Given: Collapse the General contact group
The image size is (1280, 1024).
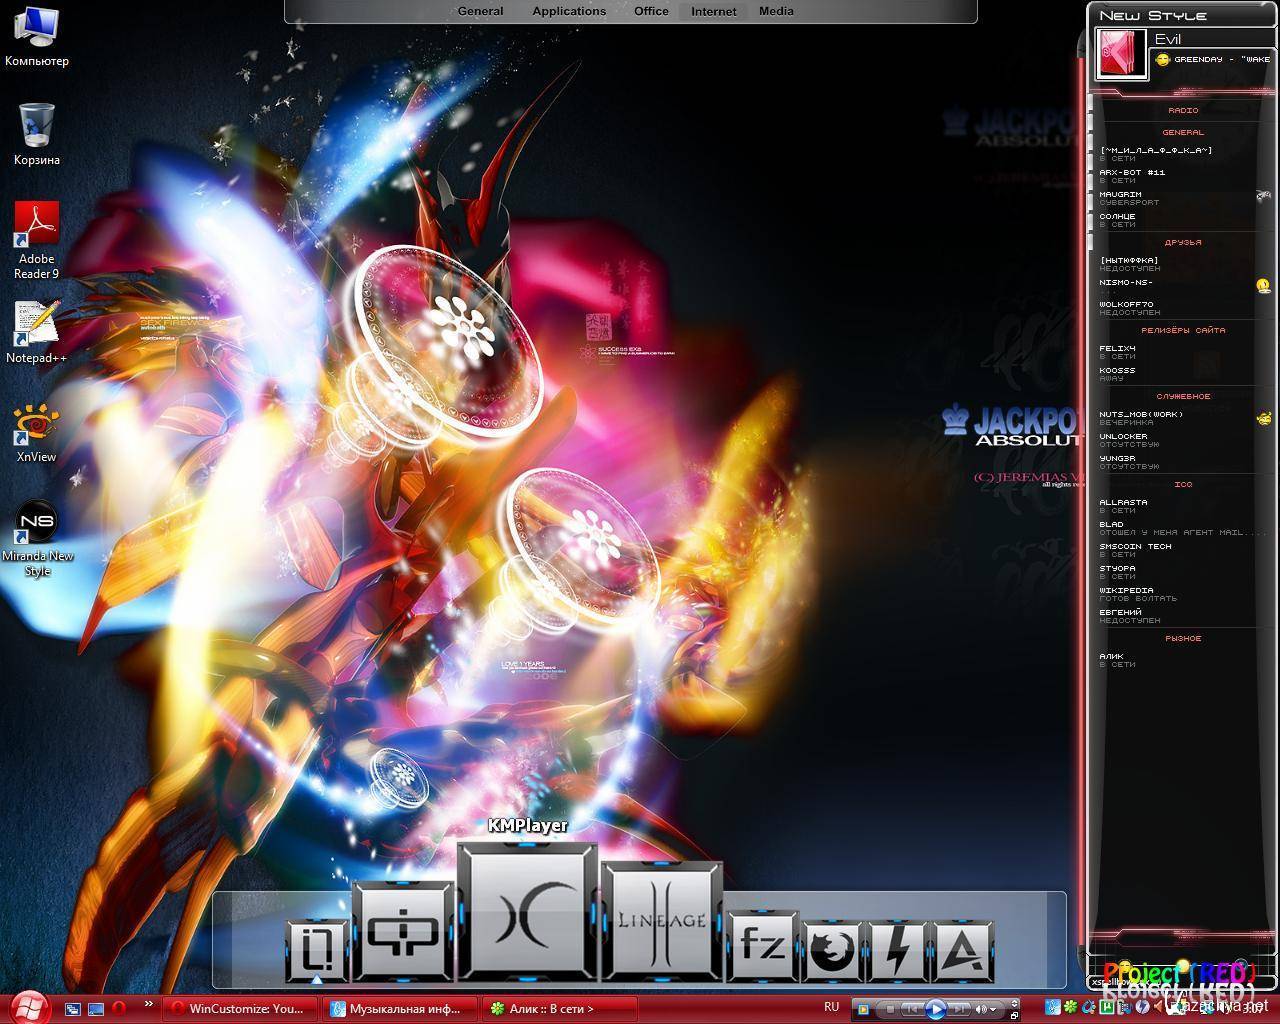Looking at the screenshot, I should point(1183,132).
